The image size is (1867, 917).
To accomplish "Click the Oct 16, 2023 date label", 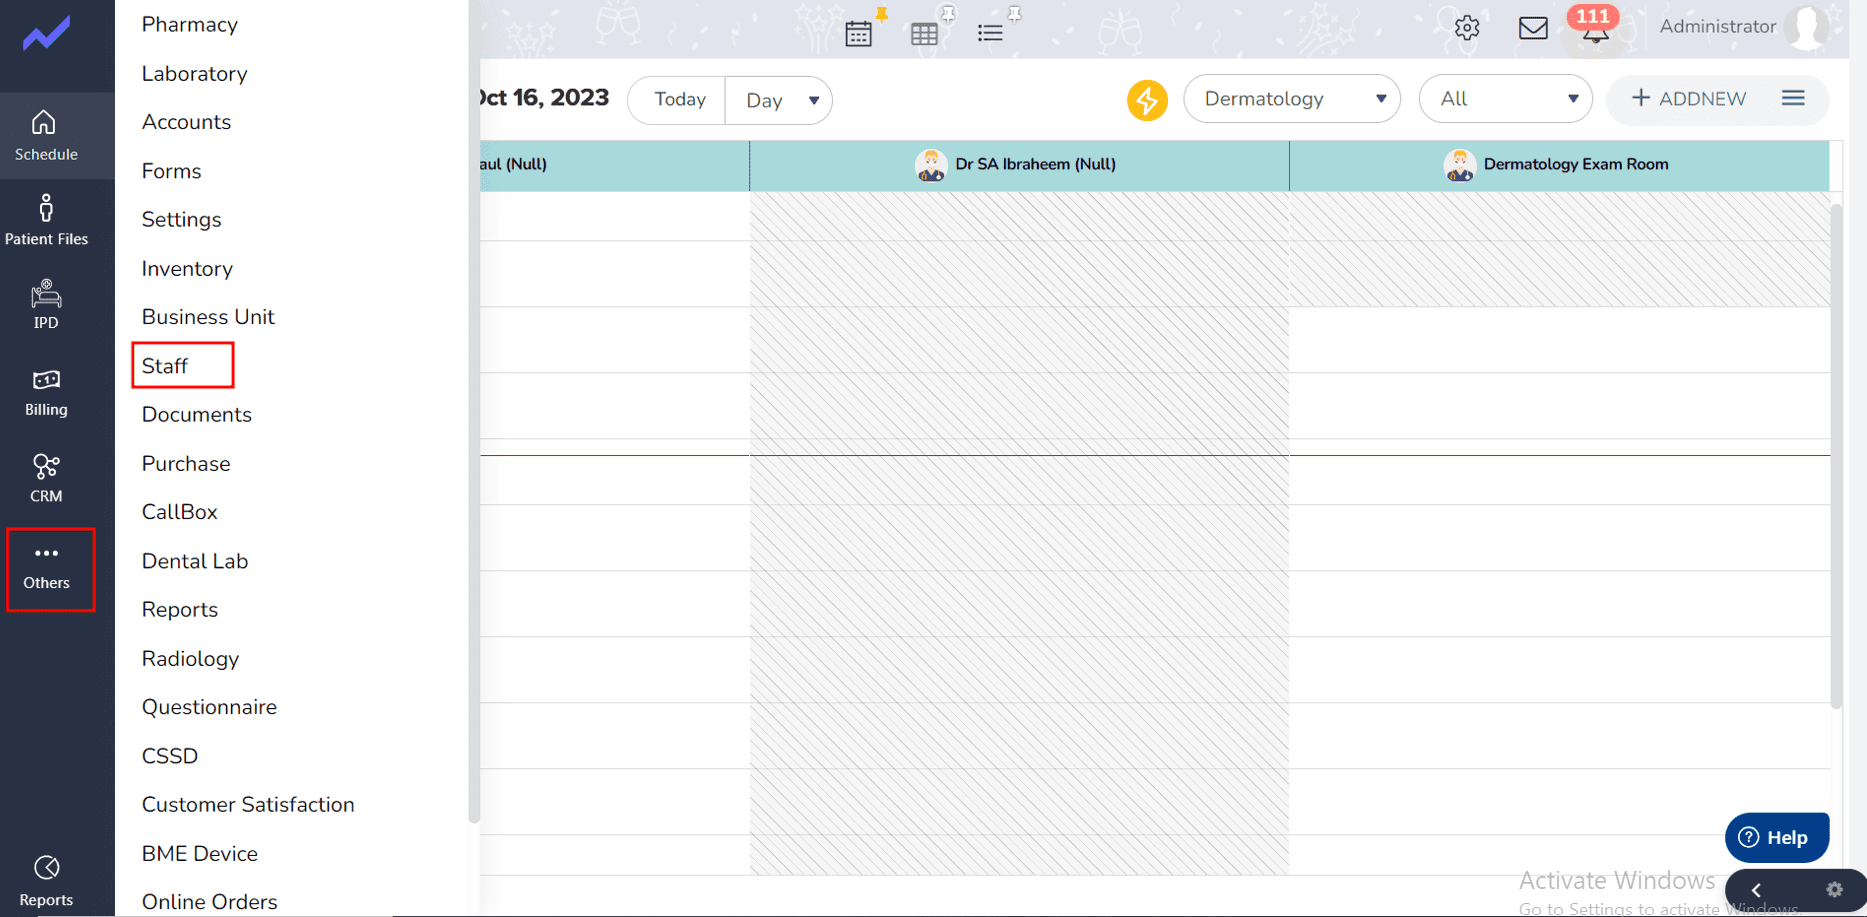I will [544, 98].
